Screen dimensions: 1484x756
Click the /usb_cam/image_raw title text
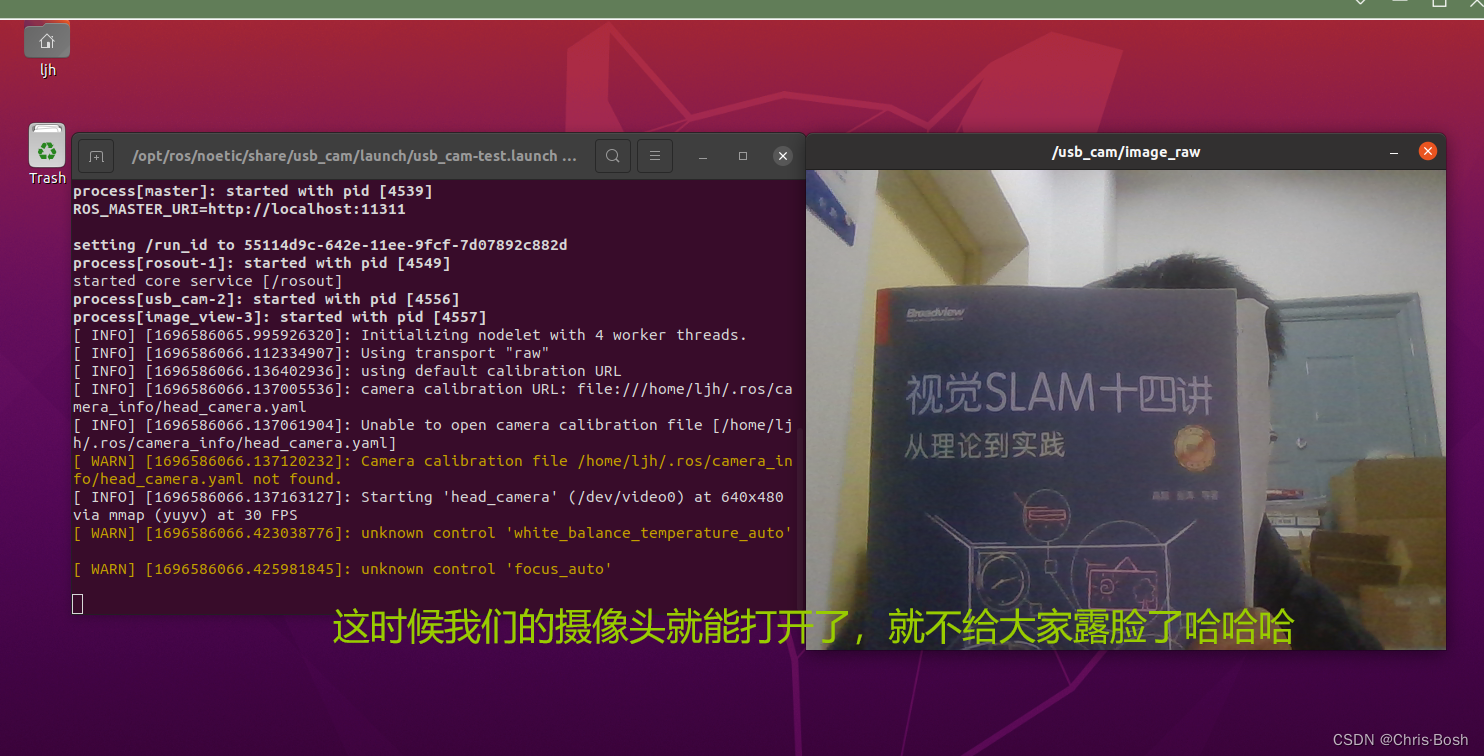(1126, 152)
